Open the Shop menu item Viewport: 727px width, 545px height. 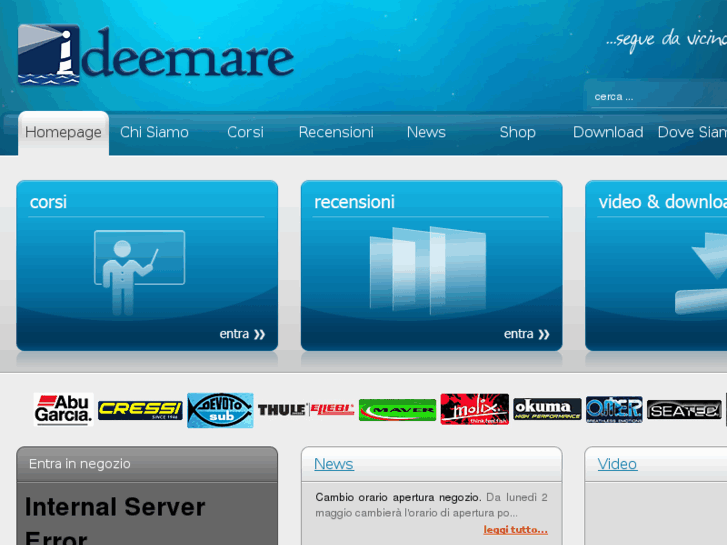tap(517, 133)
